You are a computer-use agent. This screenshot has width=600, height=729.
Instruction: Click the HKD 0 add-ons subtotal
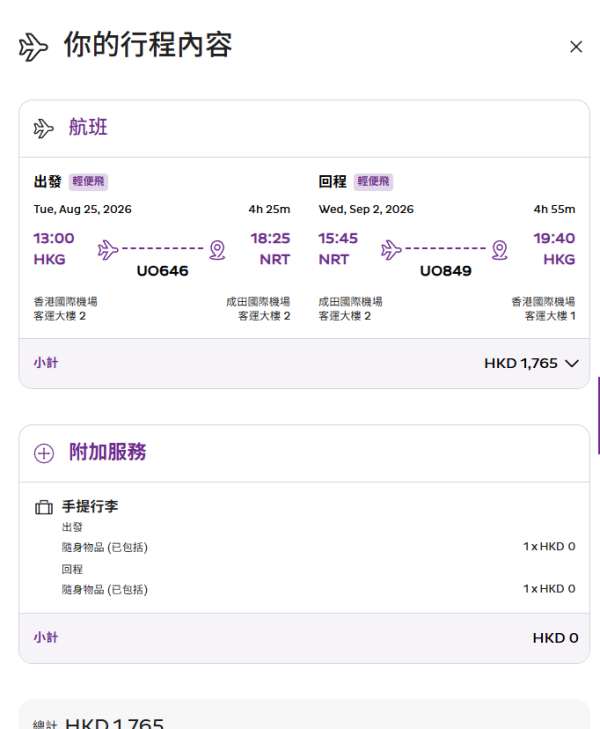[555, 638]
